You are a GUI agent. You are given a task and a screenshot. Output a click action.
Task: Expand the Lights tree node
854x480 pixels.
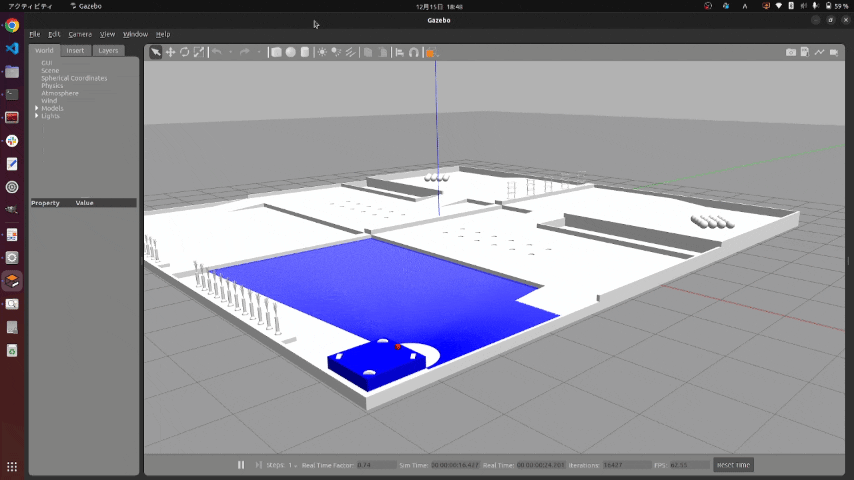click(x=37, y=116)
